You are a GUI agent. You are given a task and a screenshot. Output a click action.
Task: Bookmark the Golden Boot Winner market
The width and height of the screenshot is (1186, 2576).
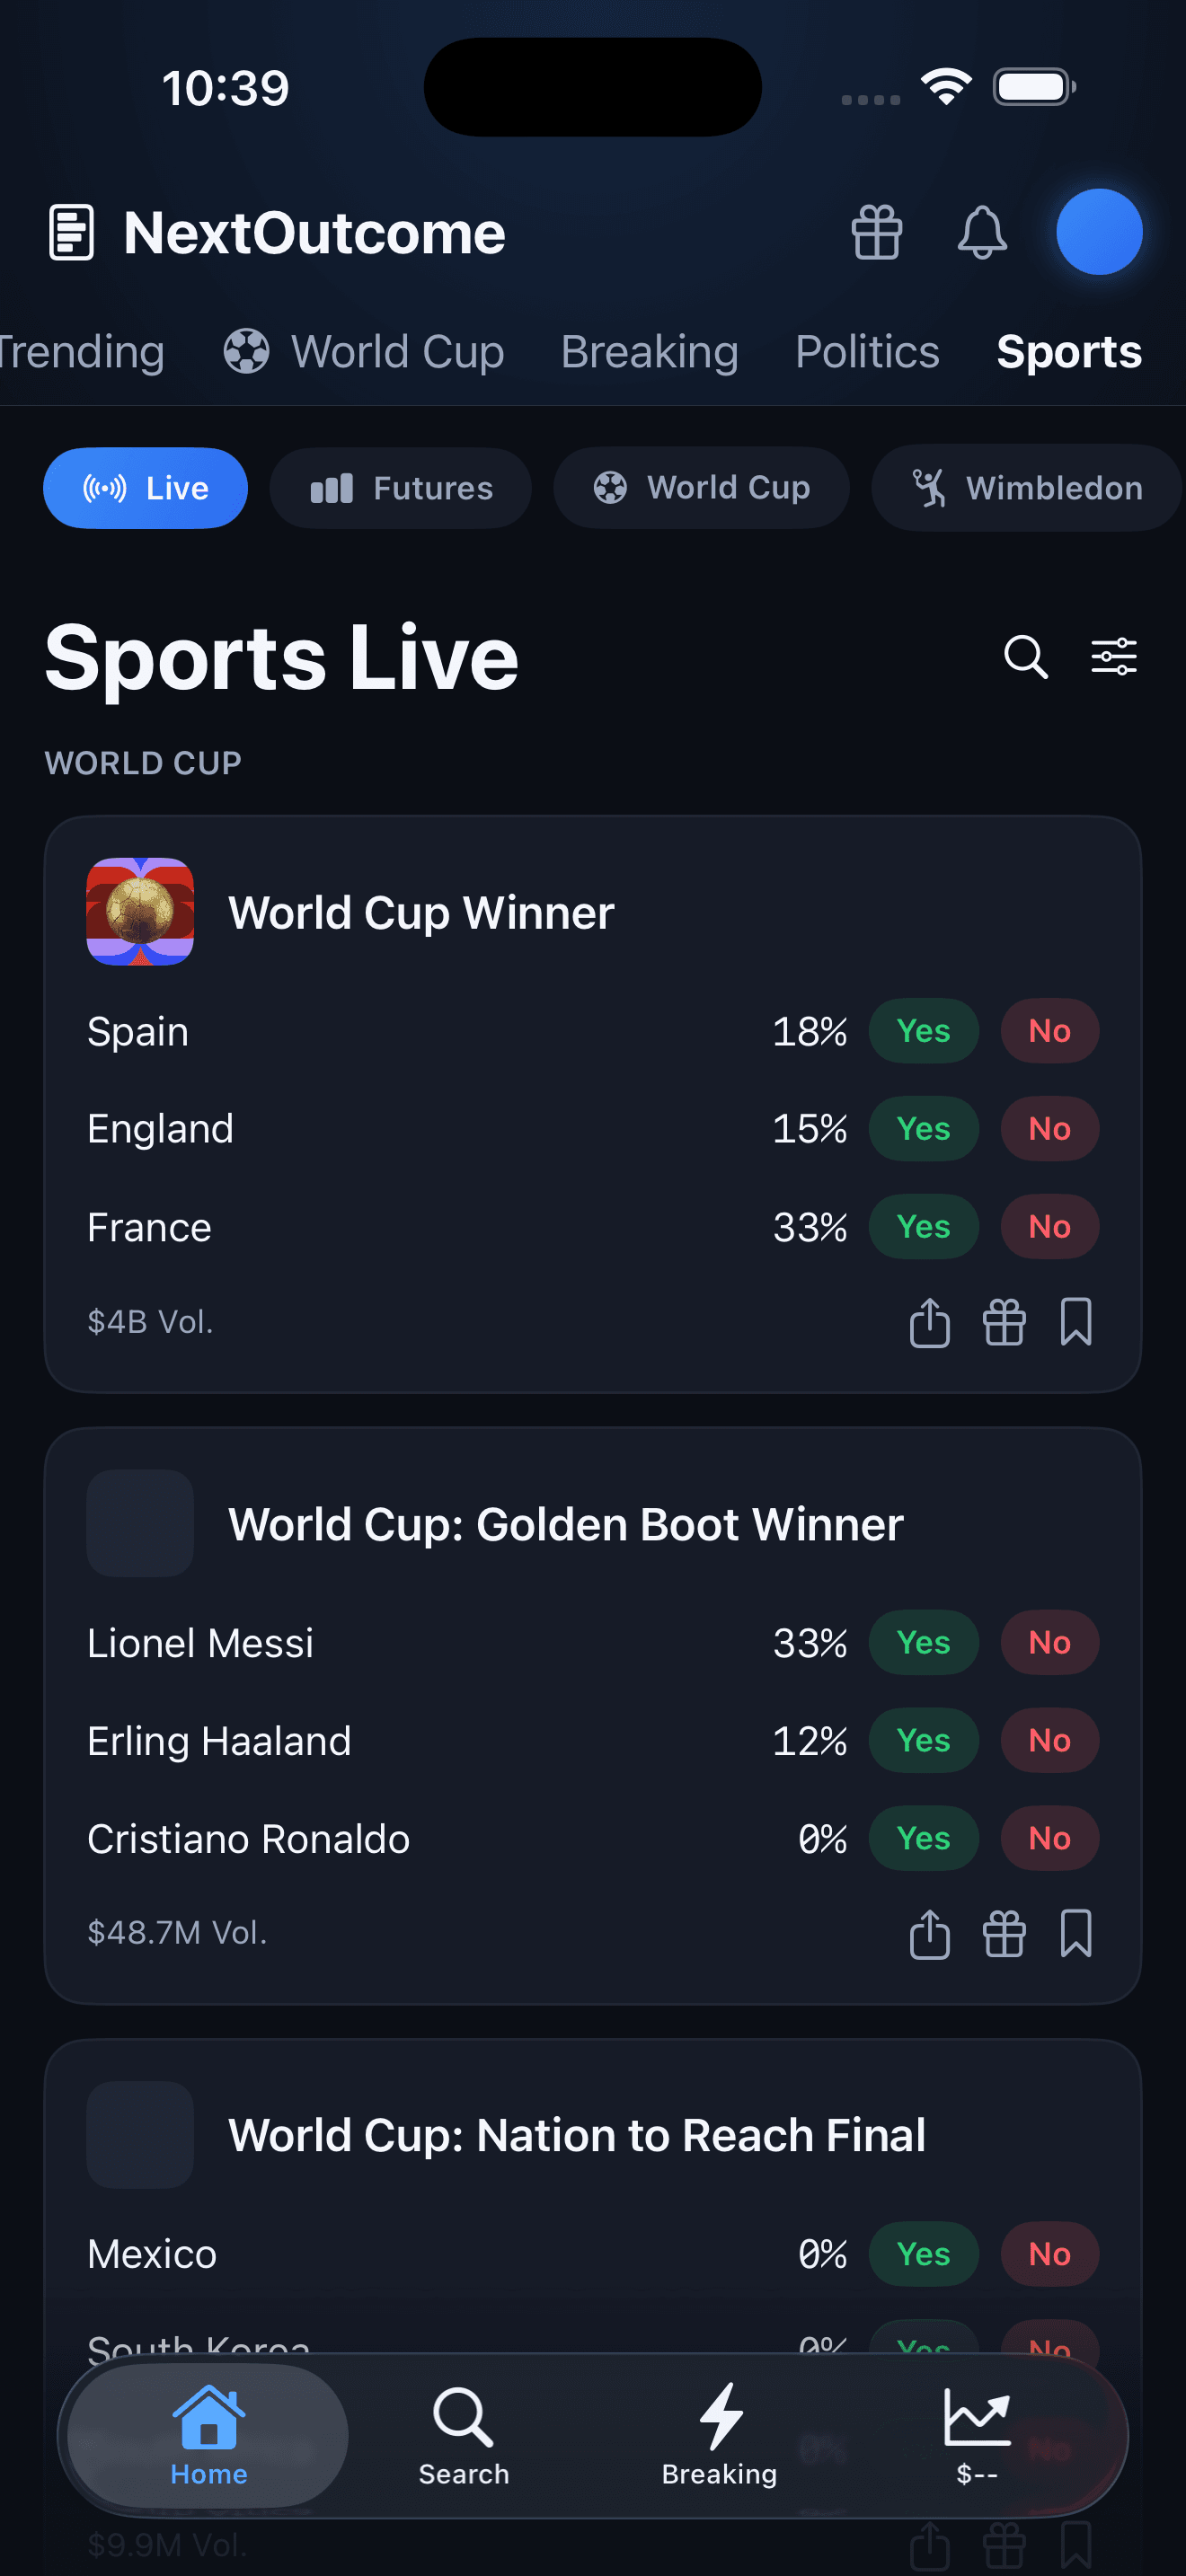(x=1076, y=1933)
